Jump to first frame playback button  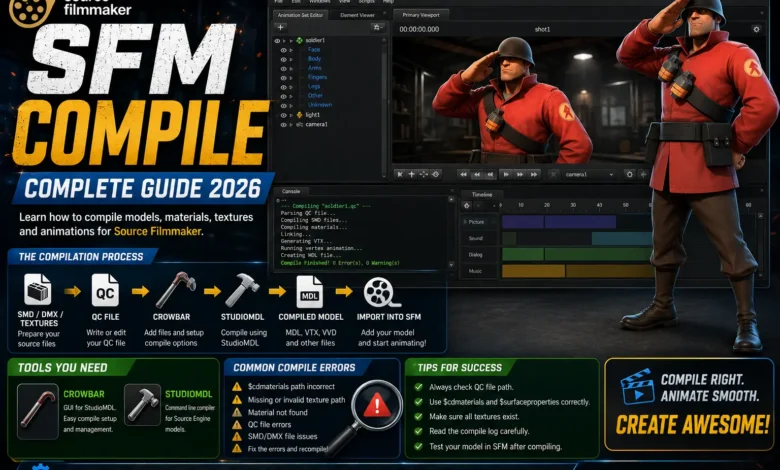point(463,175)
